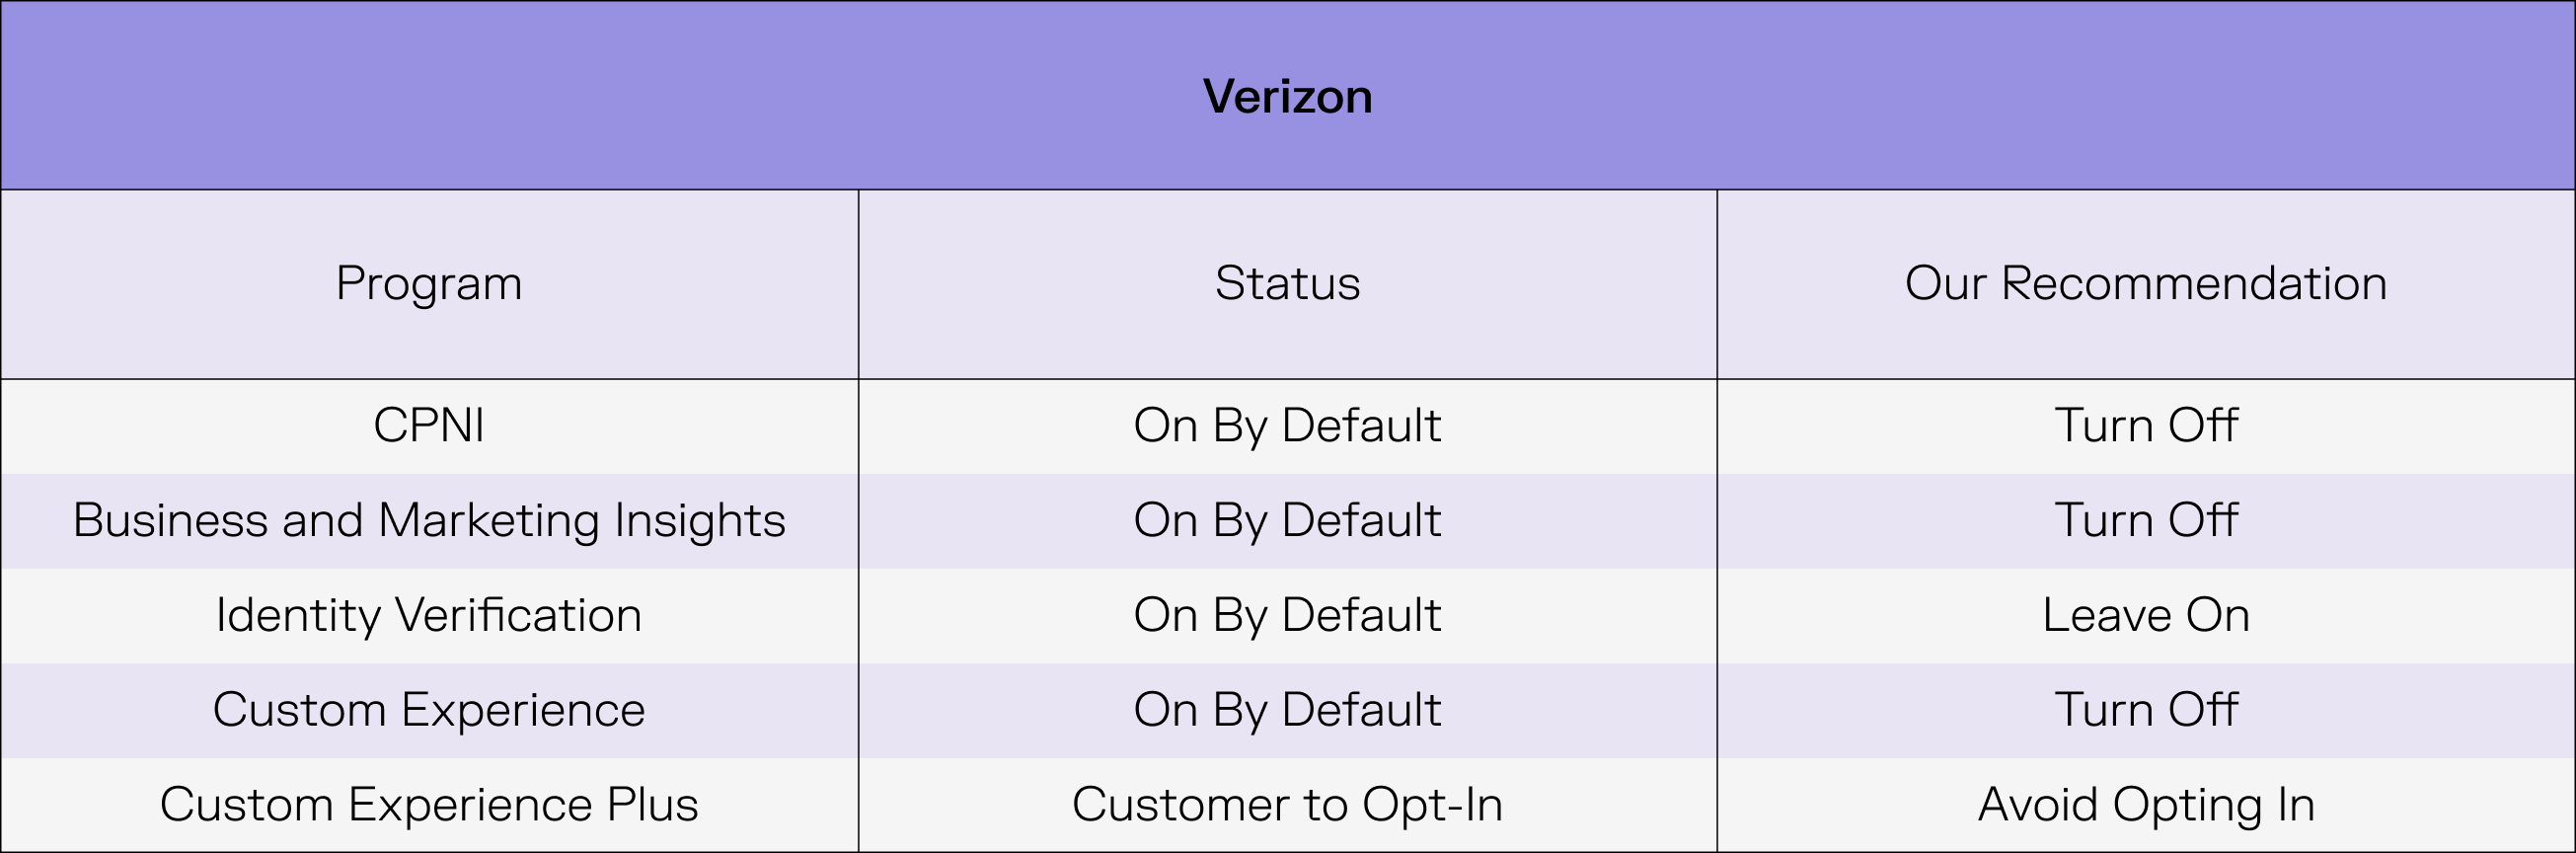This screenshot has width=2576, height=853.
Task: Click the Verizon table title
Action: point(1287,96)
